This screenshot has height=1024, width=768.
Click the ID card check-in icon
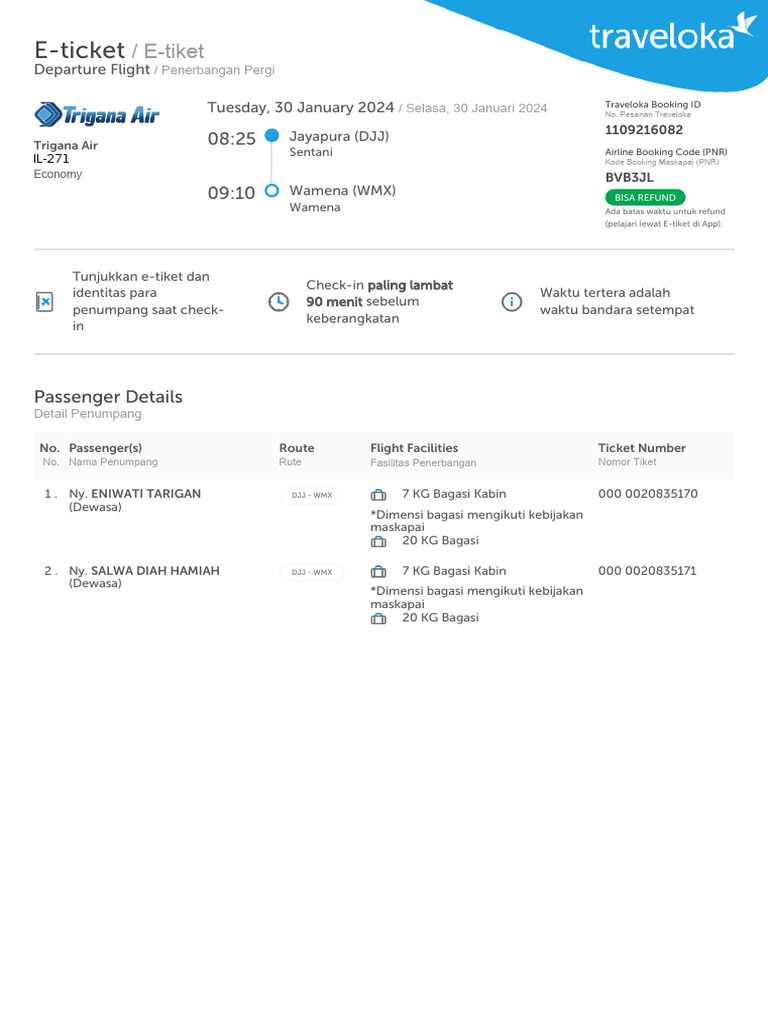click(x=44, y=301)
